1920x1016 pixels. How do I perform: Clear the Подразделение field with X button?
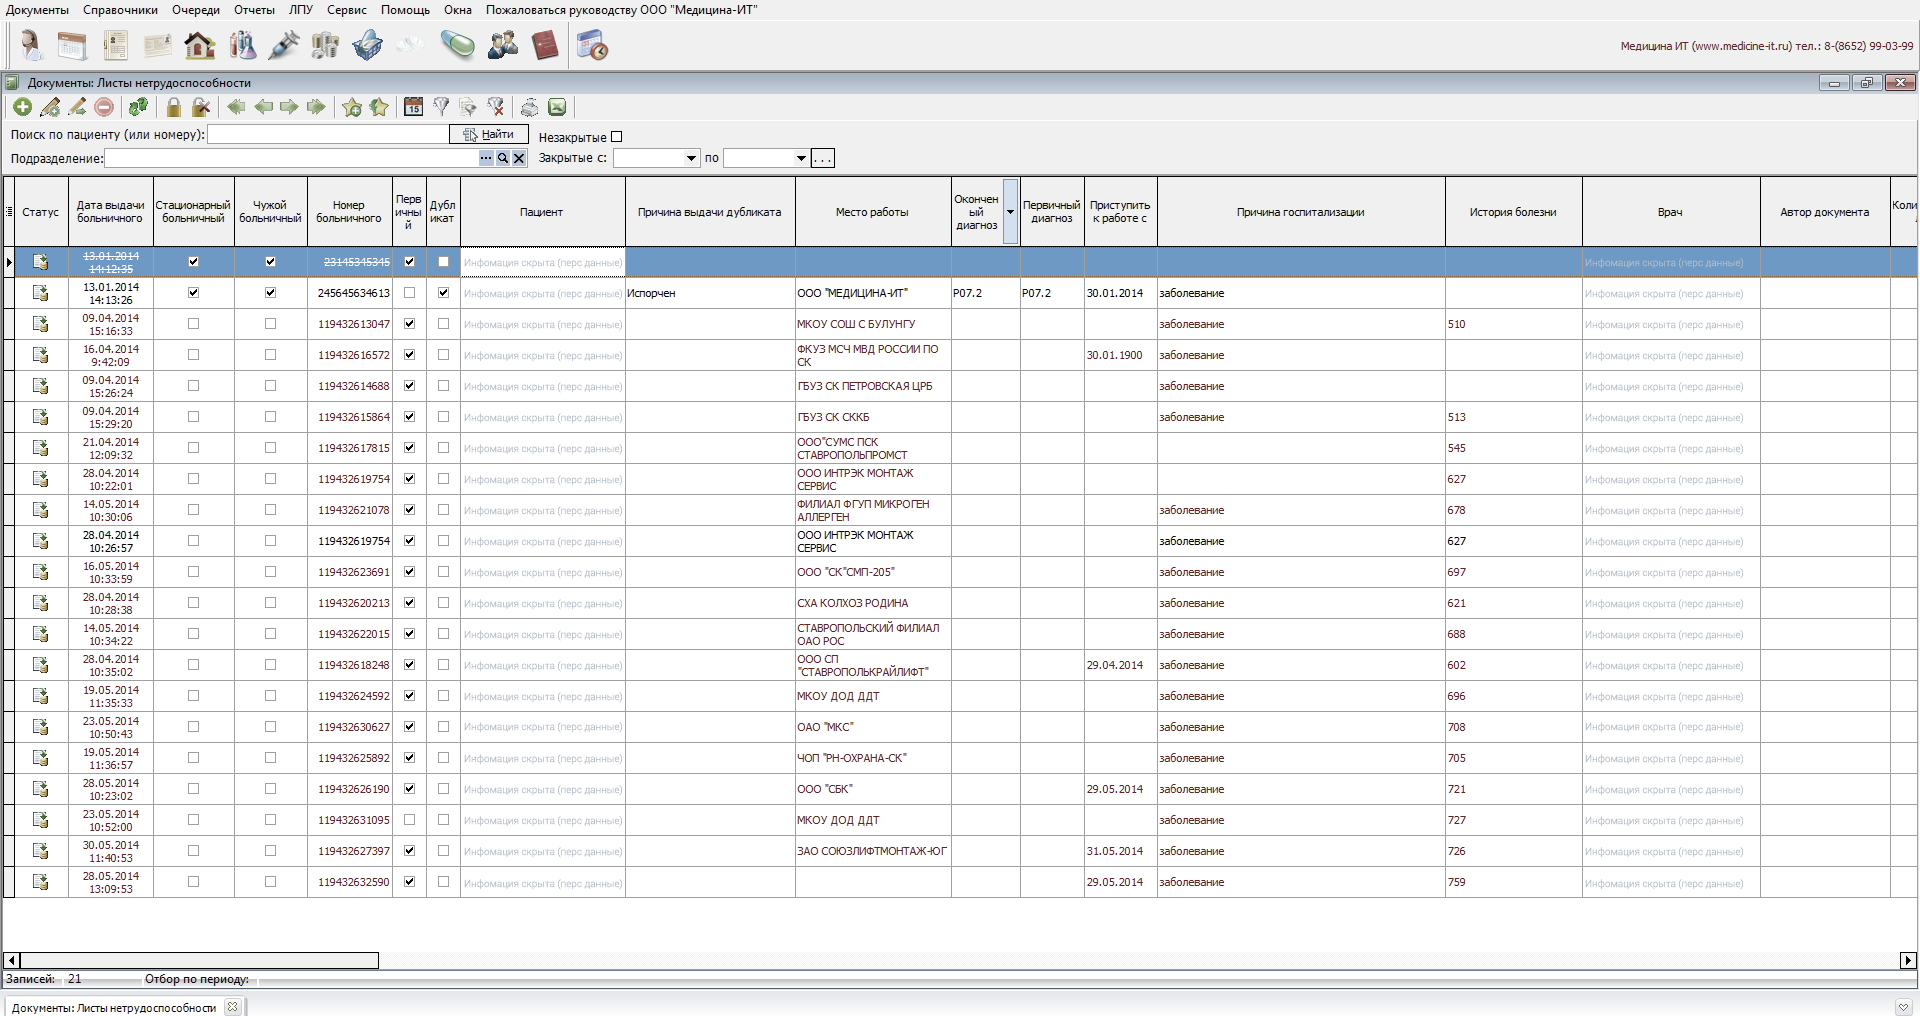[519, 158]
